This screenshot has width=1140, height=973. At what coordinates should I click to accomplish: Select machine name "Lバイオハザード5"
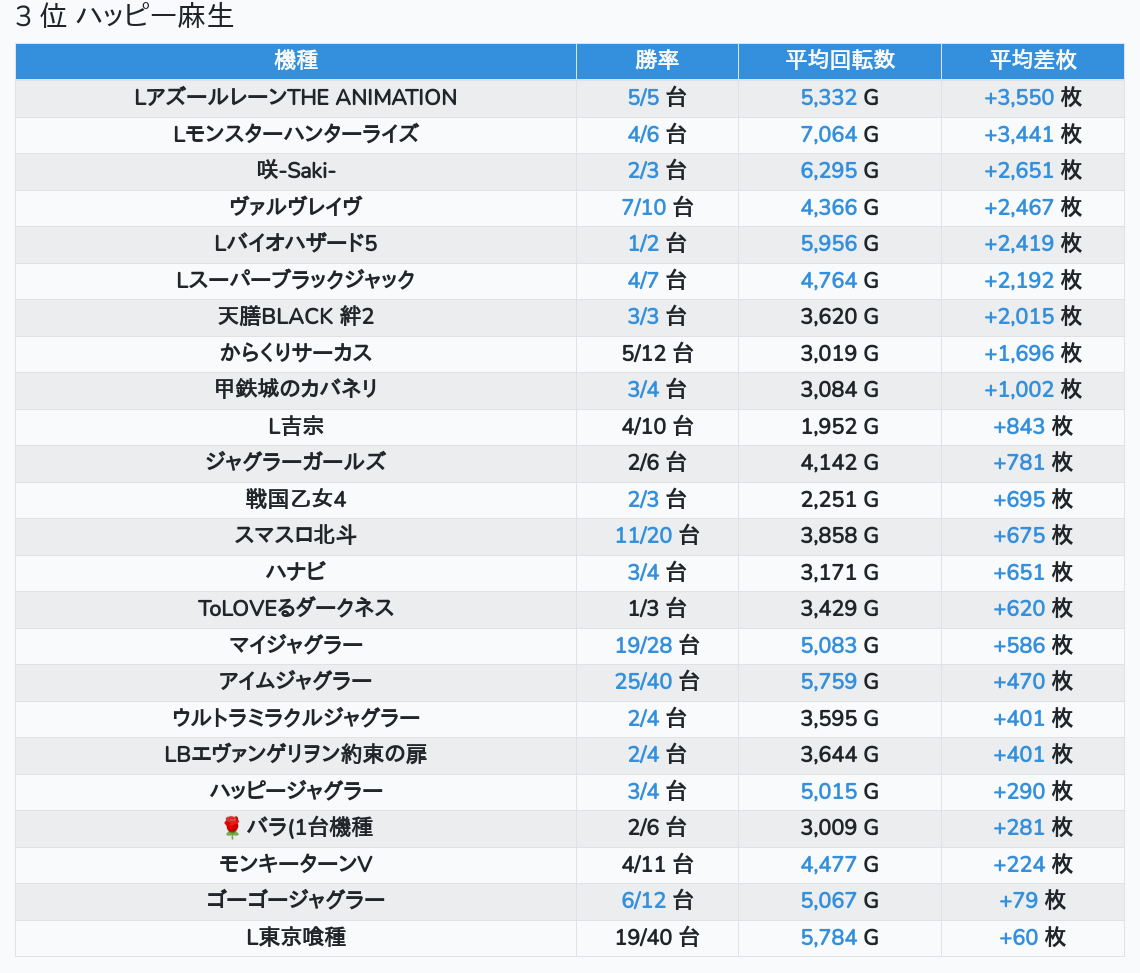tap(296, 244)
